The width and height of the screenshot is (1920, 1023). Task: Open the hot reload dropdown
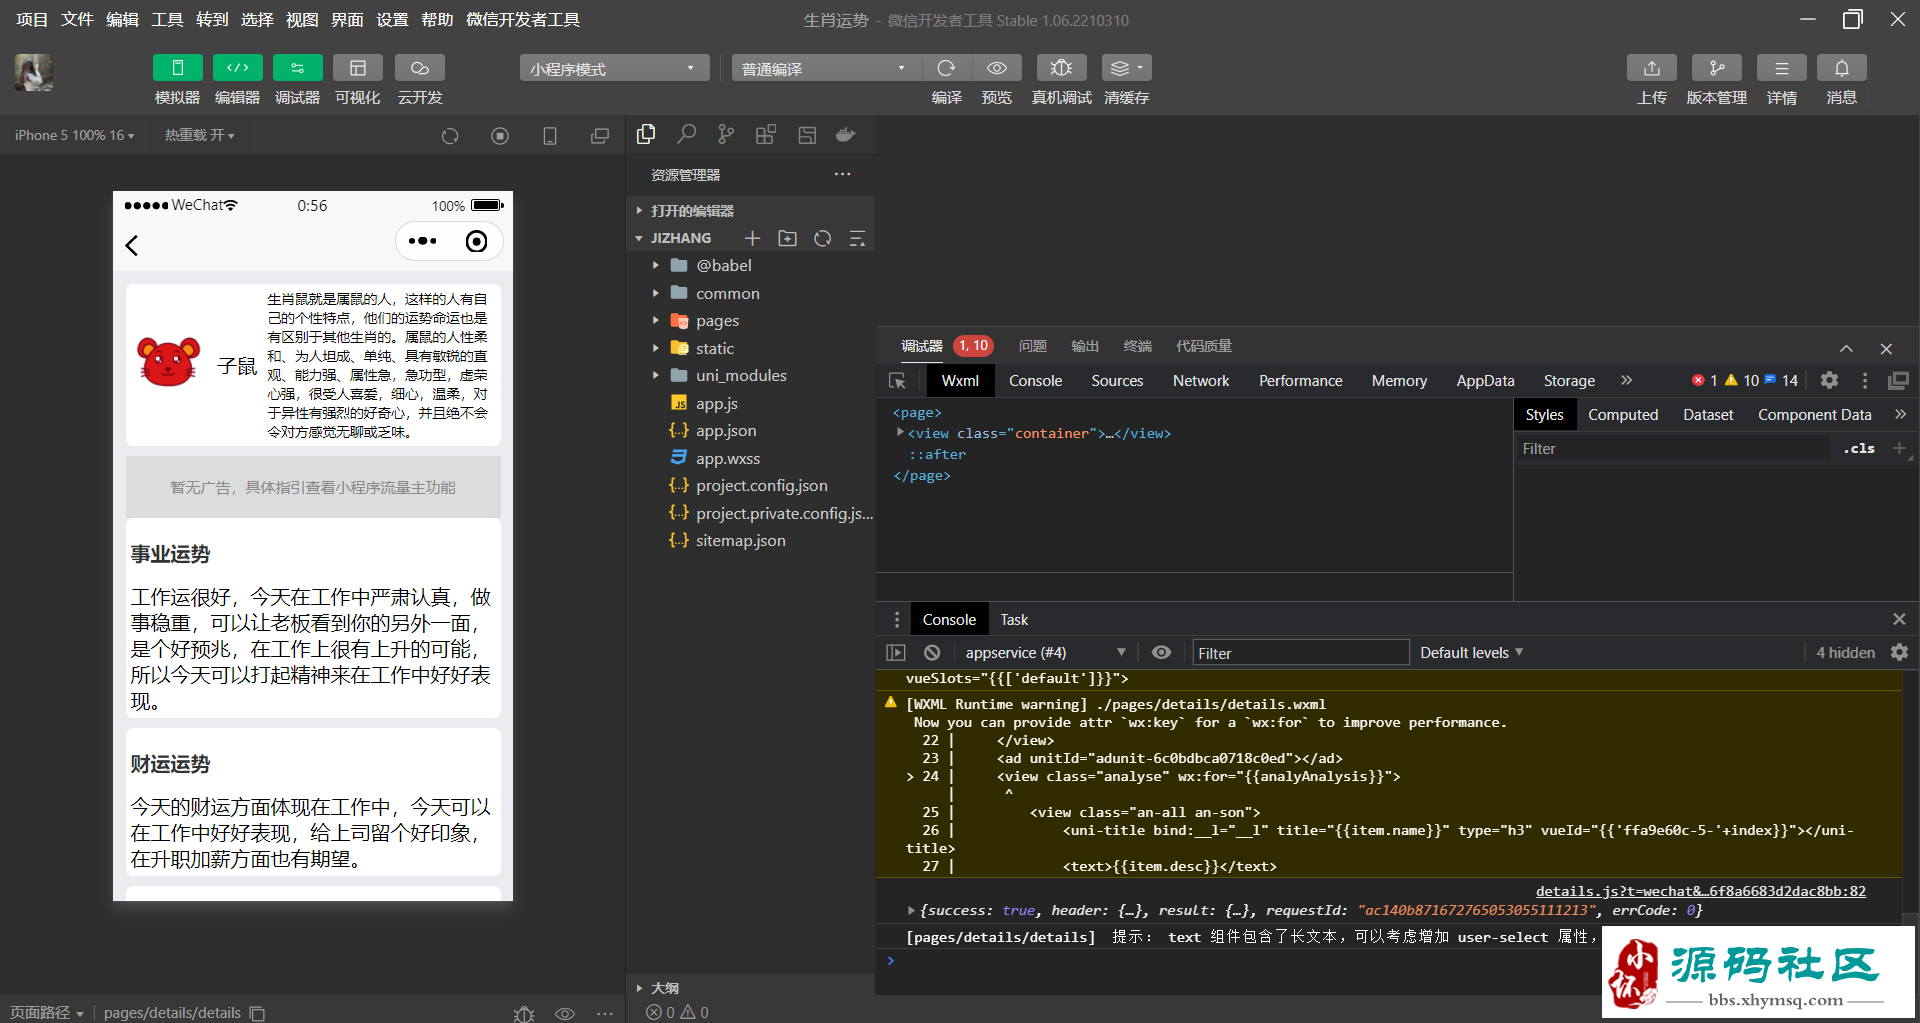point(200,135)
